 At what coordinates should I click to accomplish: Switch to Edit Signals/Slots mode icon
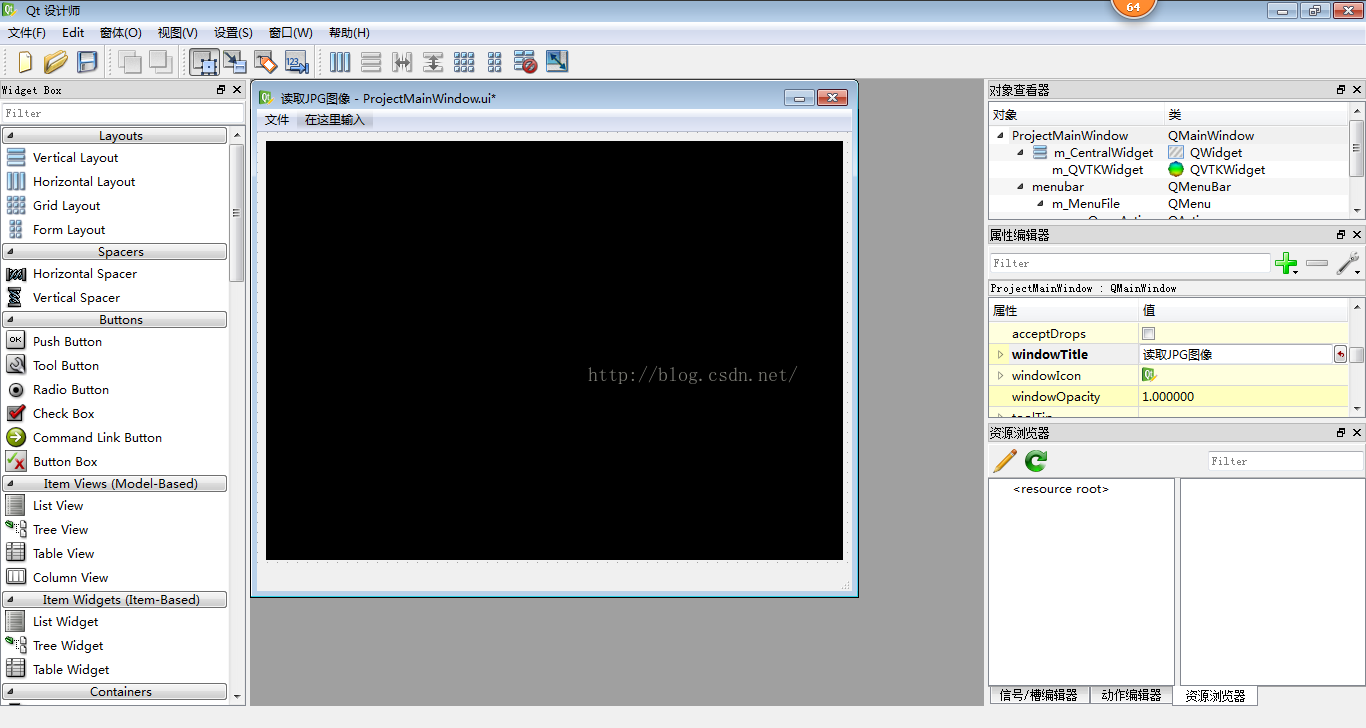point(235,62)
